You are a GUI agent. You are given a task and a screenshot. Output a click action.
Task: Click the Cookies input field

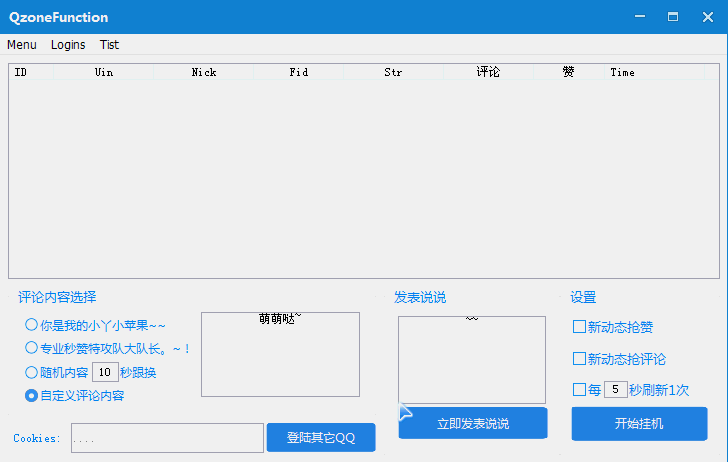(167, 438)
